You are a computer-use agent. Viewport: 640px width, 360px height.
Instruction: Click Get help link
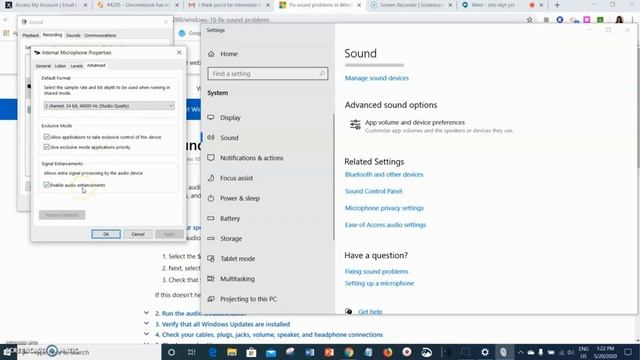[x=370, y=312]
